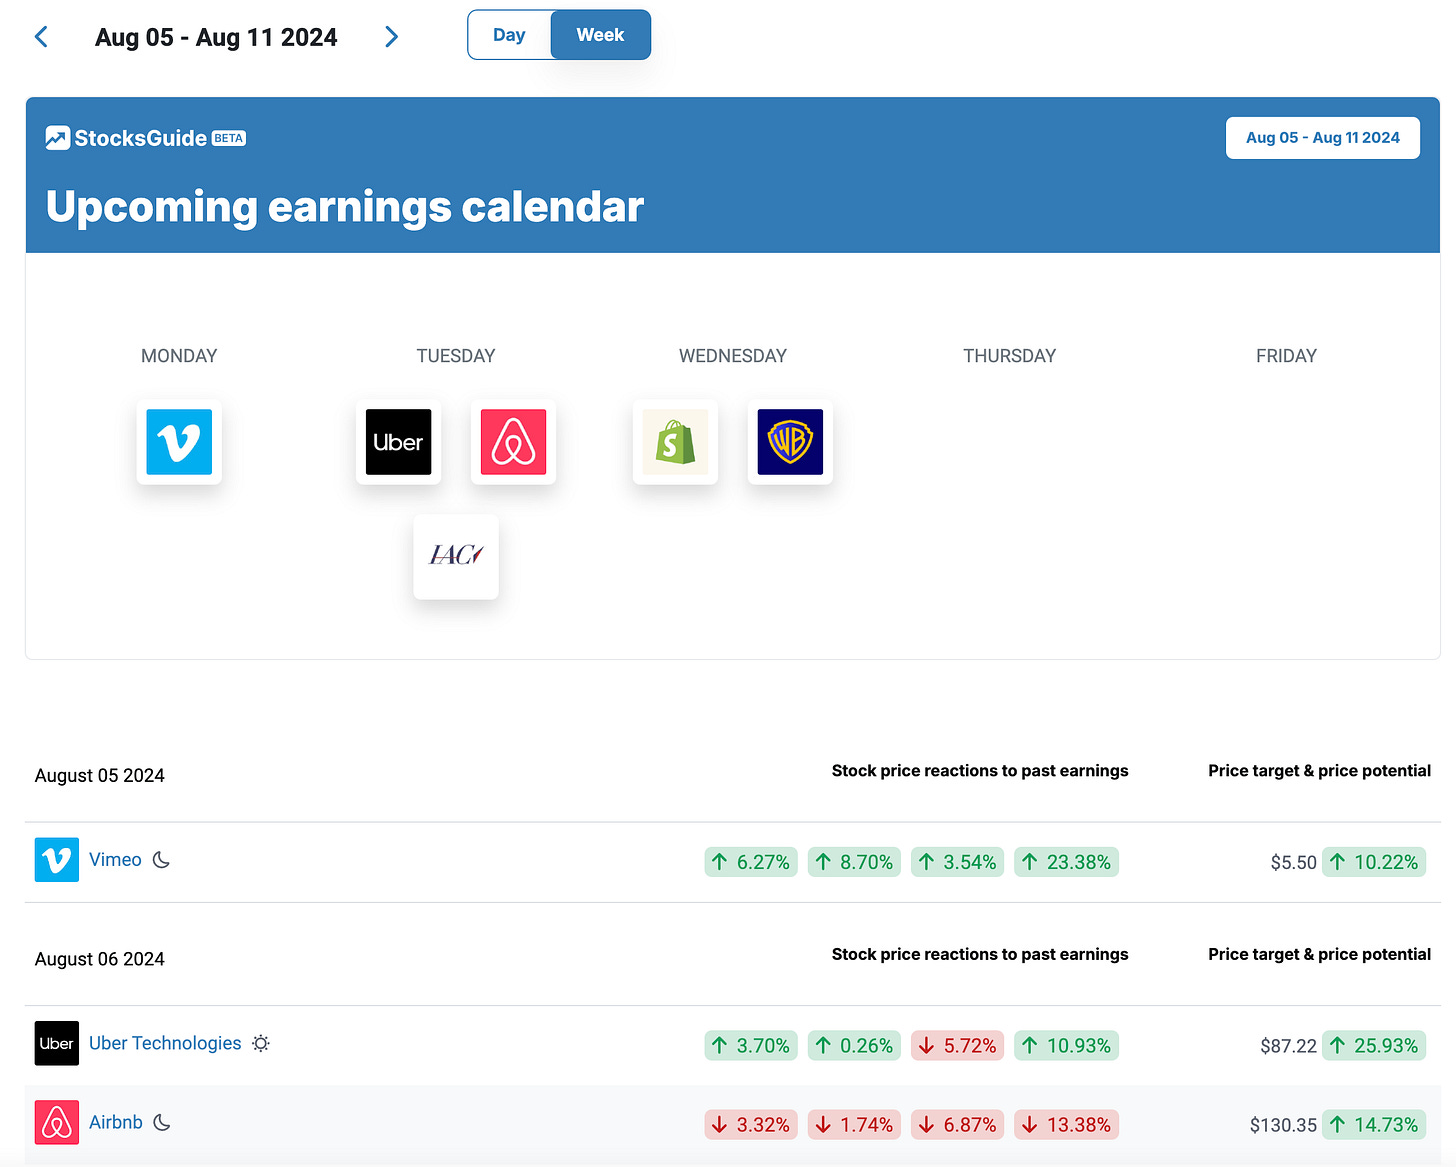
Task: Click the THURSDAY column header
Action: [x=1009, y=356]
